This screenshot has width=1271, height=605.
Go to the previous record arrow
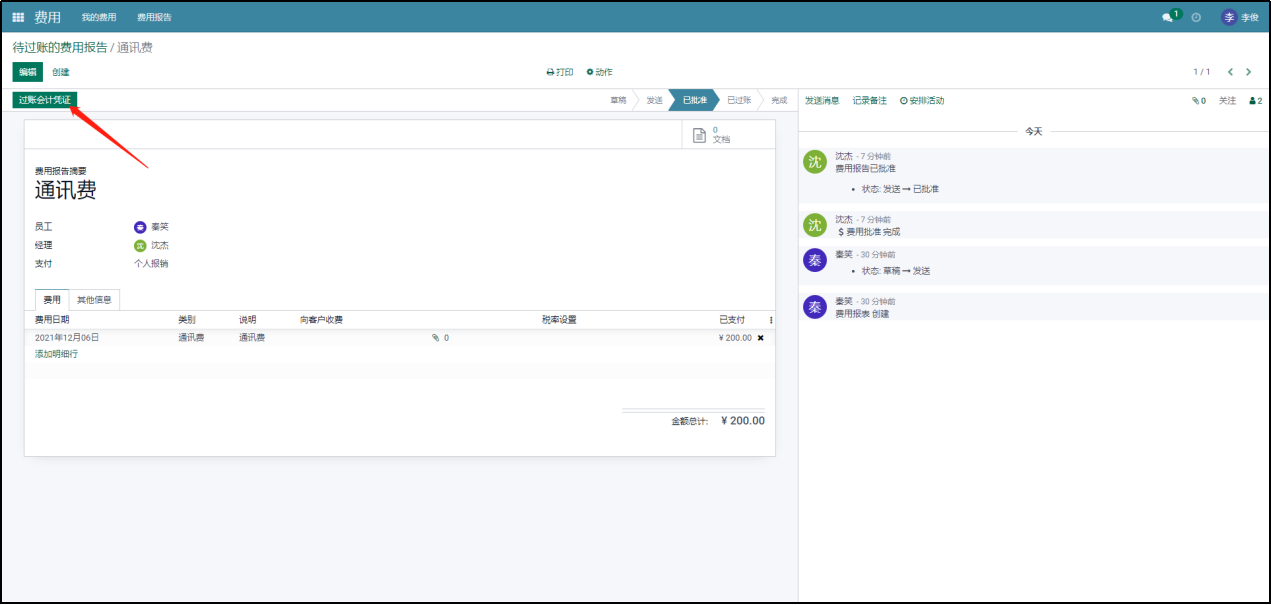click(x=1230, y=72)
